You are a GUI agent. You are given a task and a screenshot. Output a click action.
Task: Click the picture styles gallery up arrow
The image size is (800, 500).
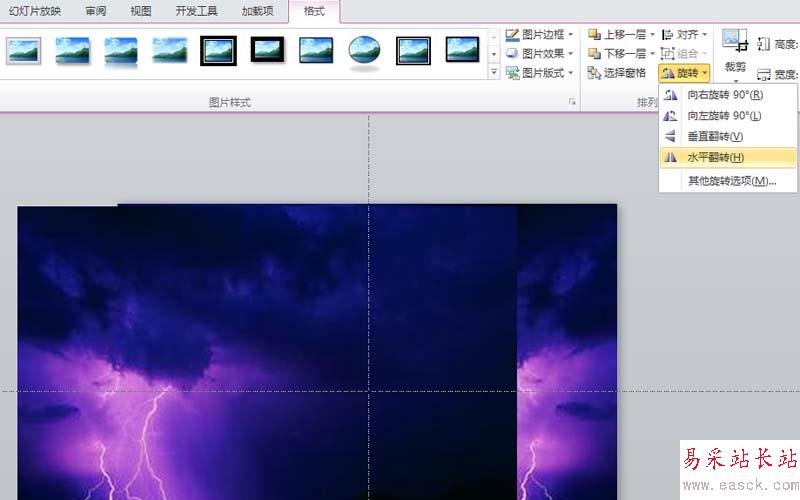click(x=493, y=36)
